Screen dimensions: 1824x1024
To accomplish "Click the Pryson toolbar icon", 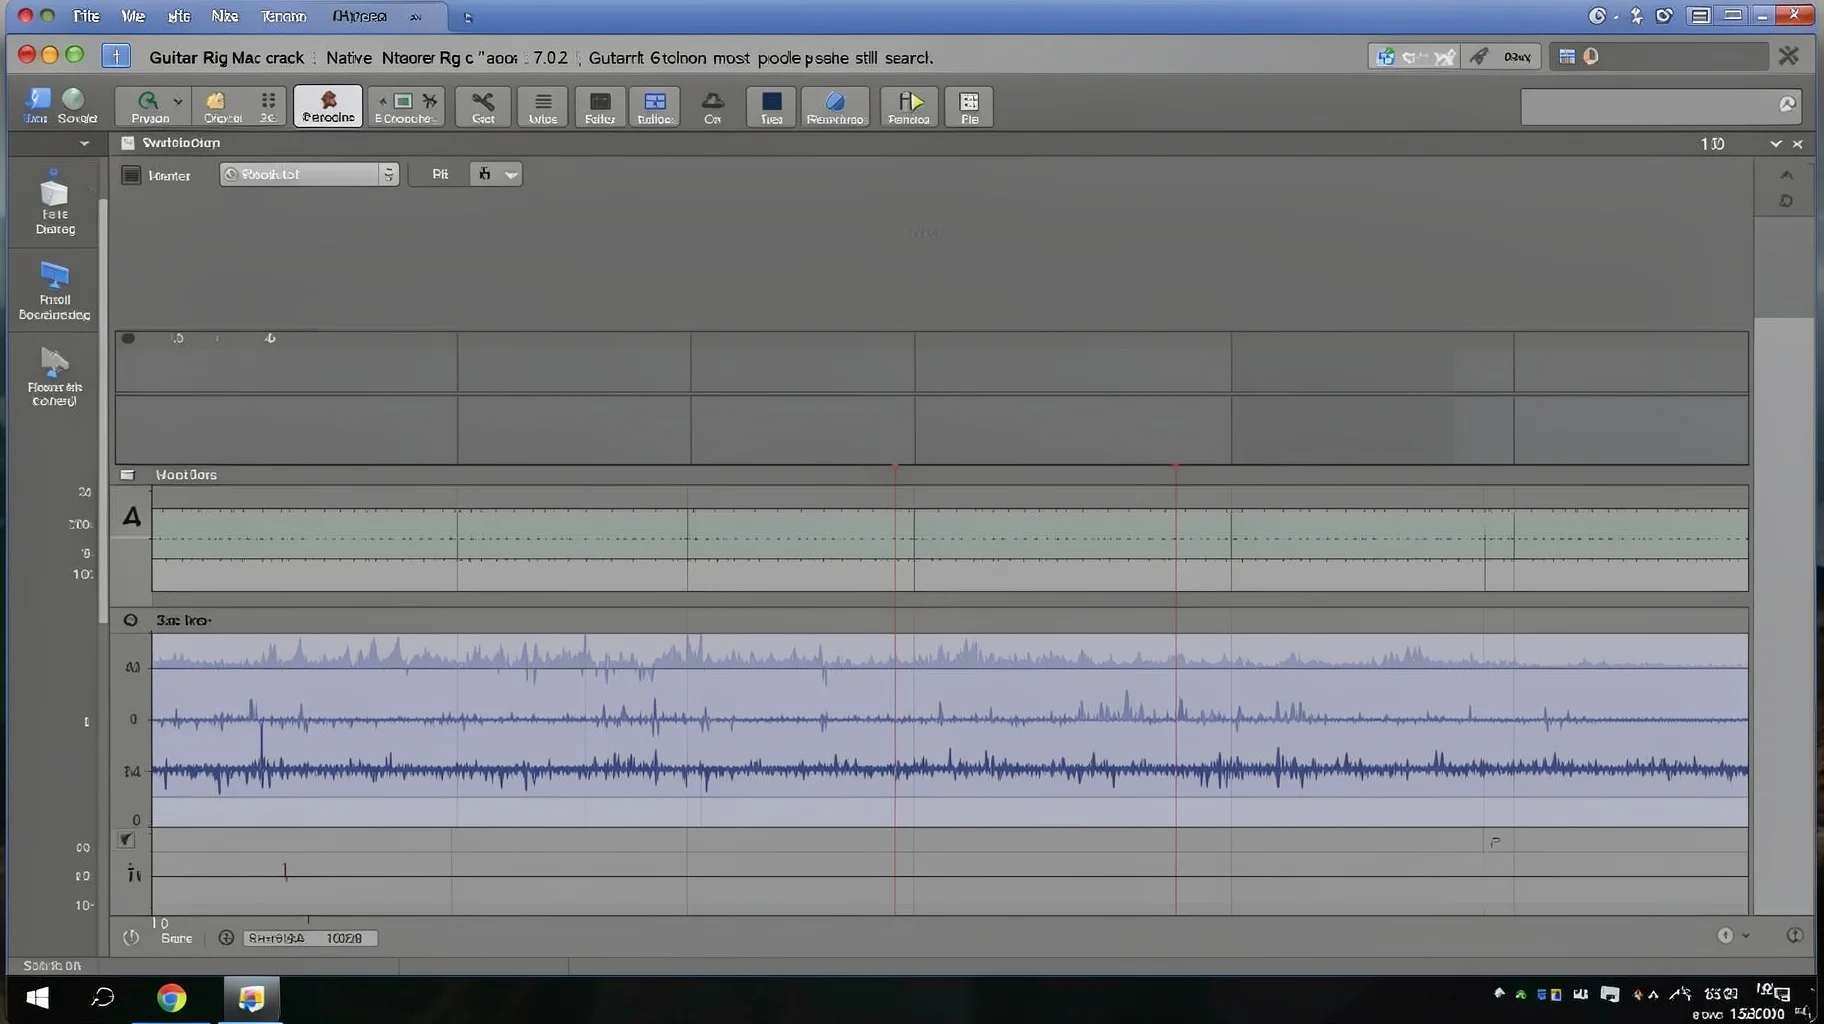I will point(148,106).
